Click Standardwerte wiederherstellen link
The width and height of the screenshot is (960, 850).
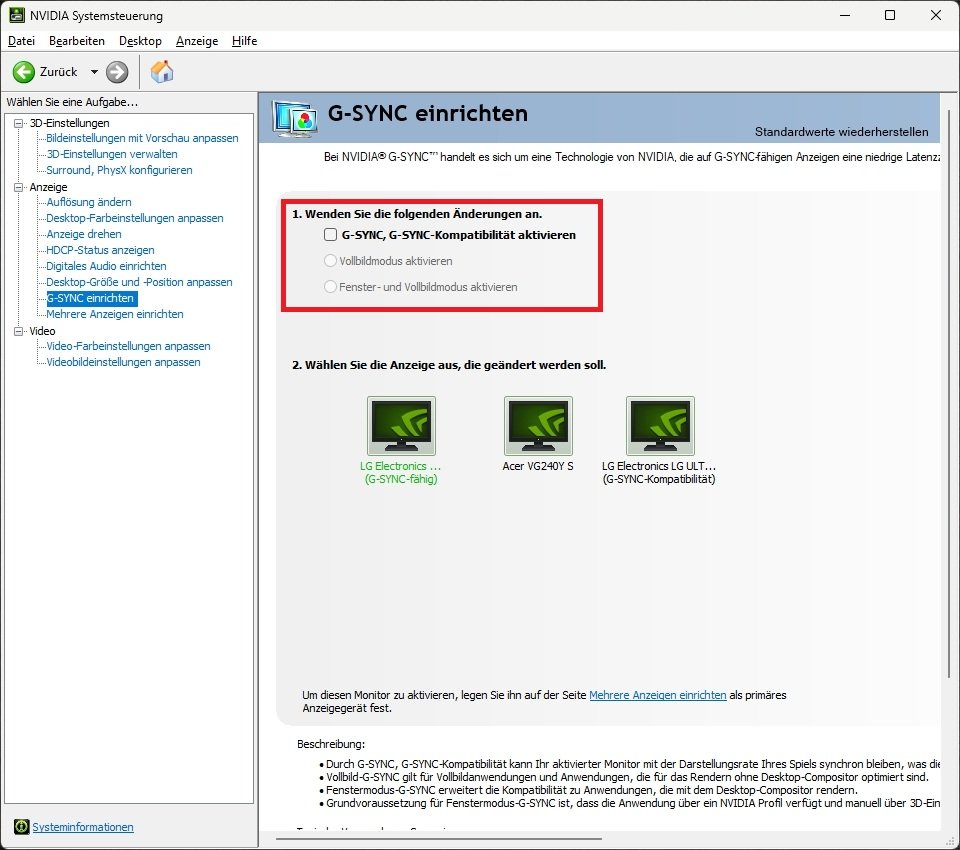[x=841, y=132]
